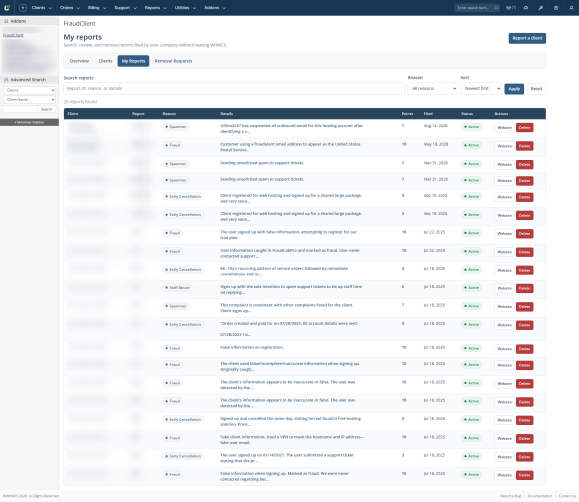Screen dimensions: 579x502
Task: Click the WHMCS logo icon
Action: [x=7, y=7]
